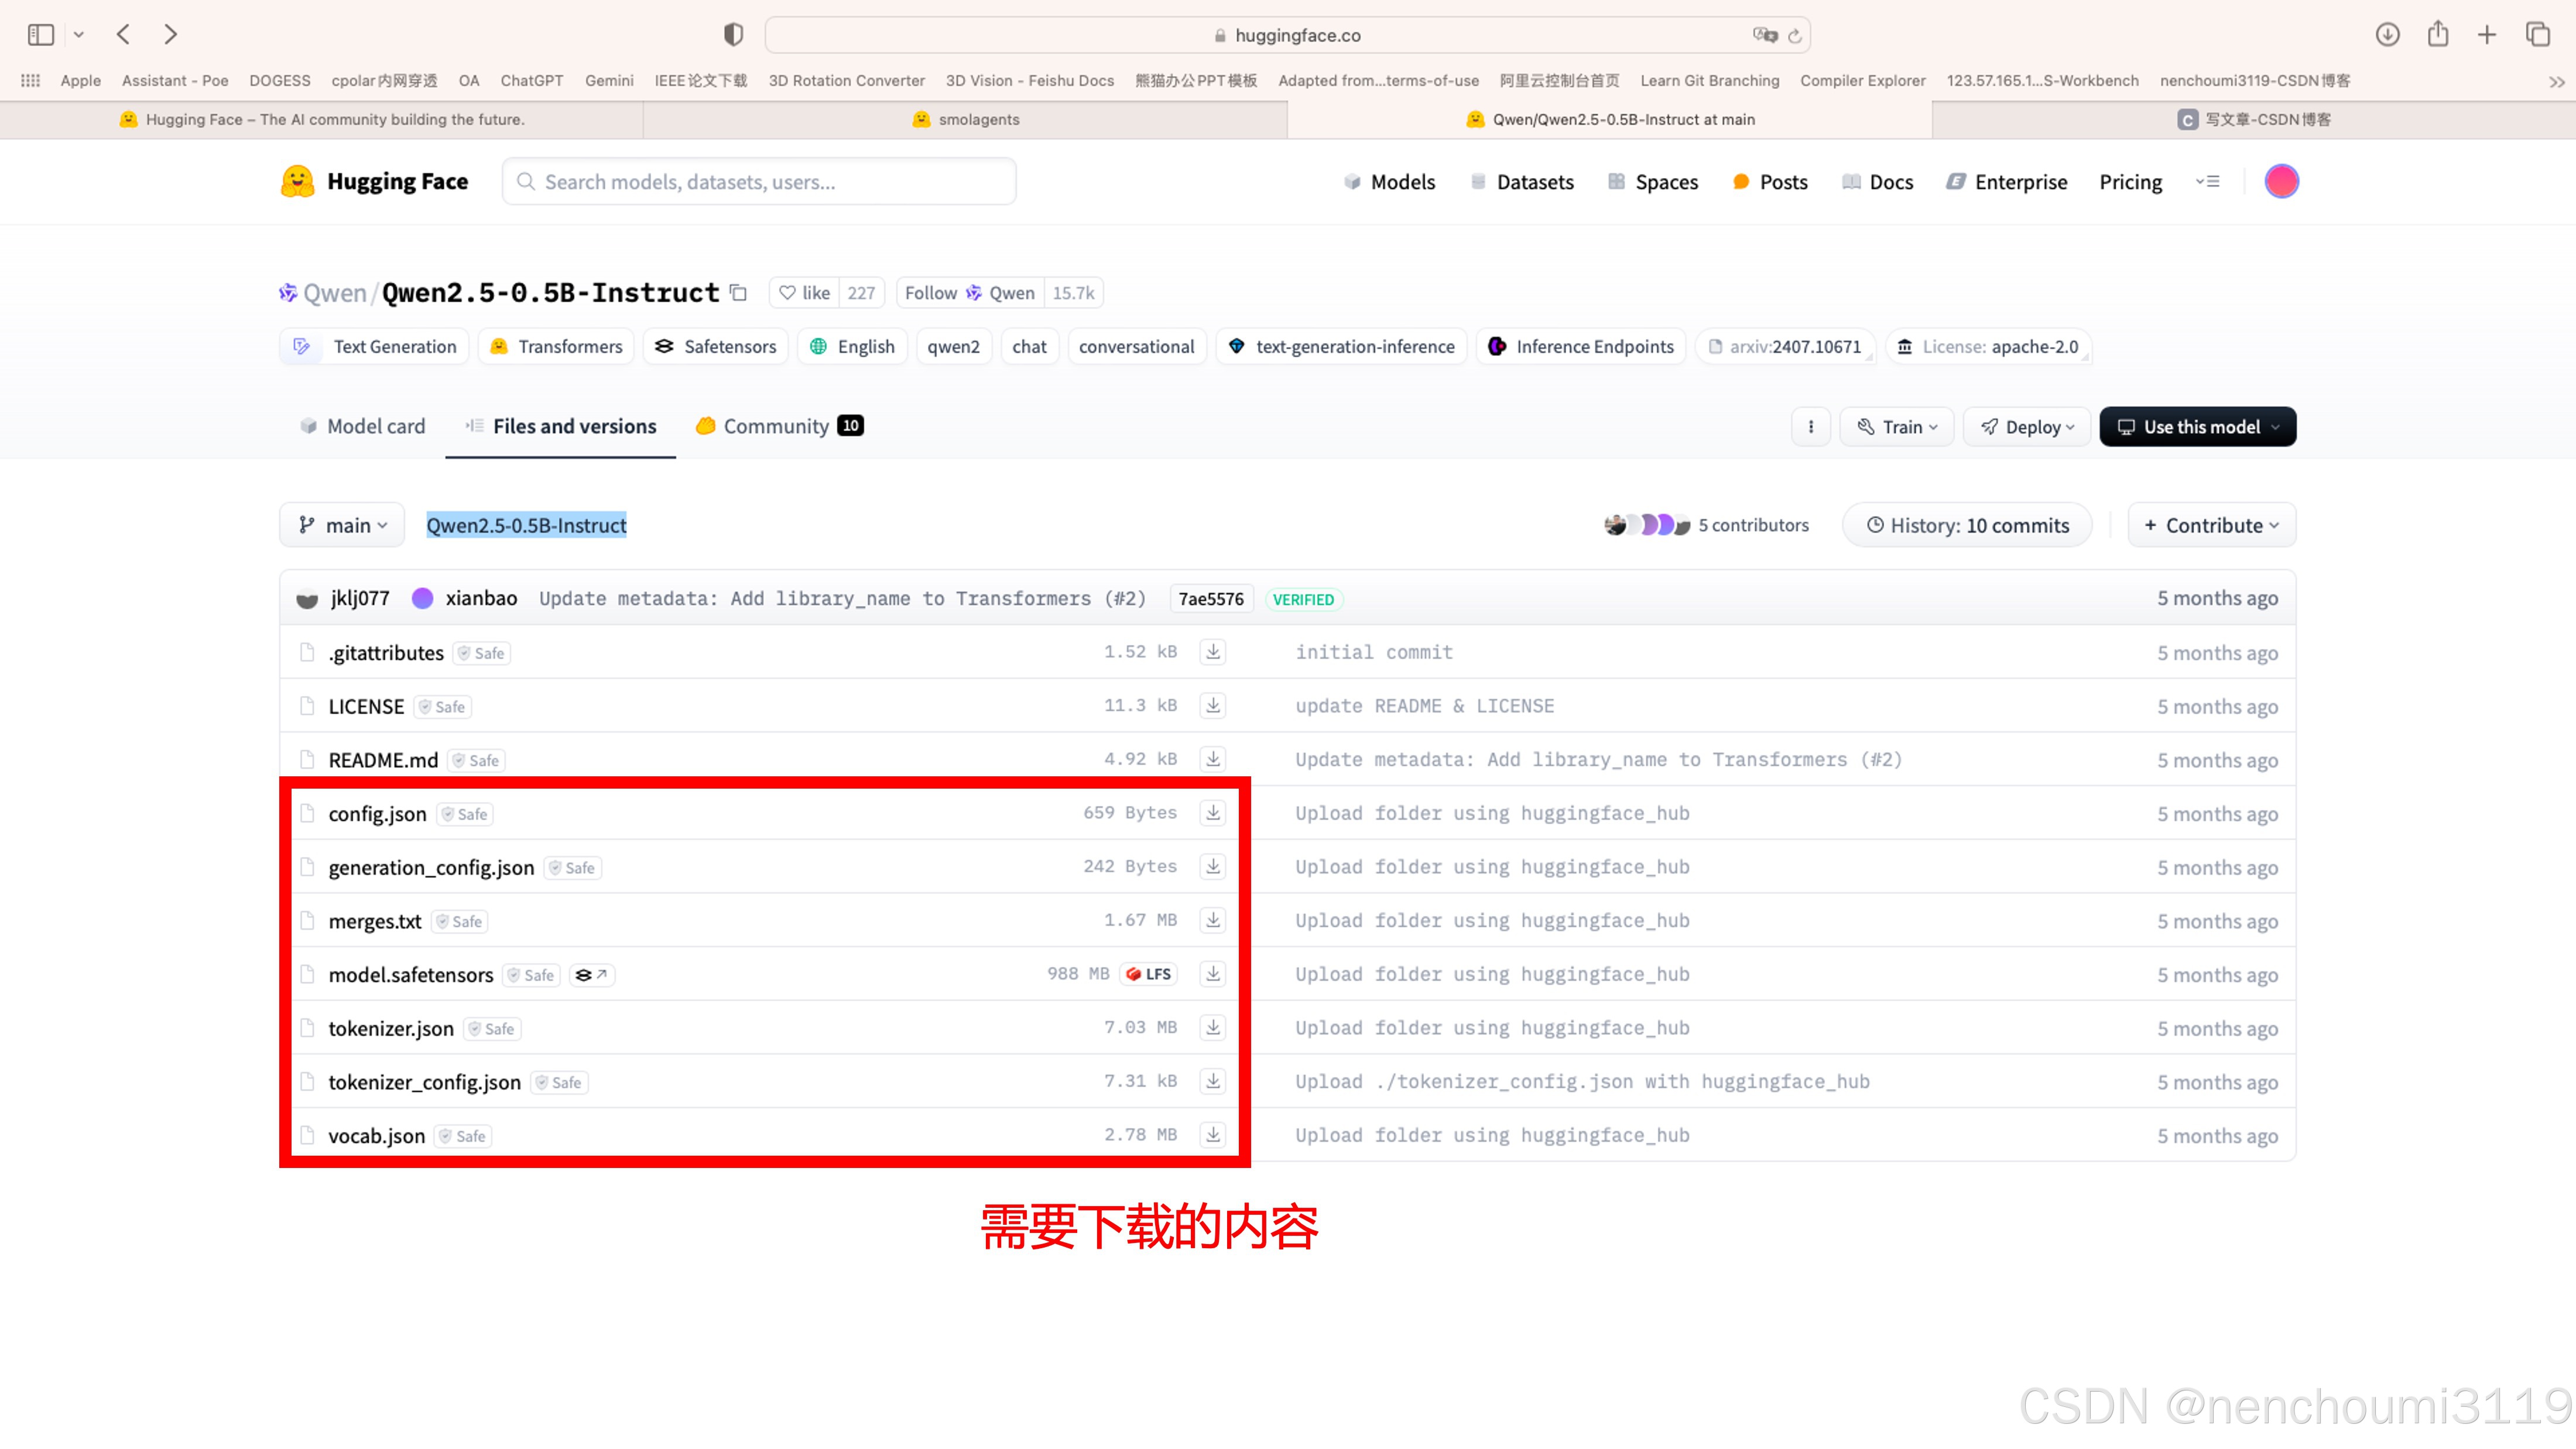
Task: Expand the main branch dropdown
Action: pos(342,525)
